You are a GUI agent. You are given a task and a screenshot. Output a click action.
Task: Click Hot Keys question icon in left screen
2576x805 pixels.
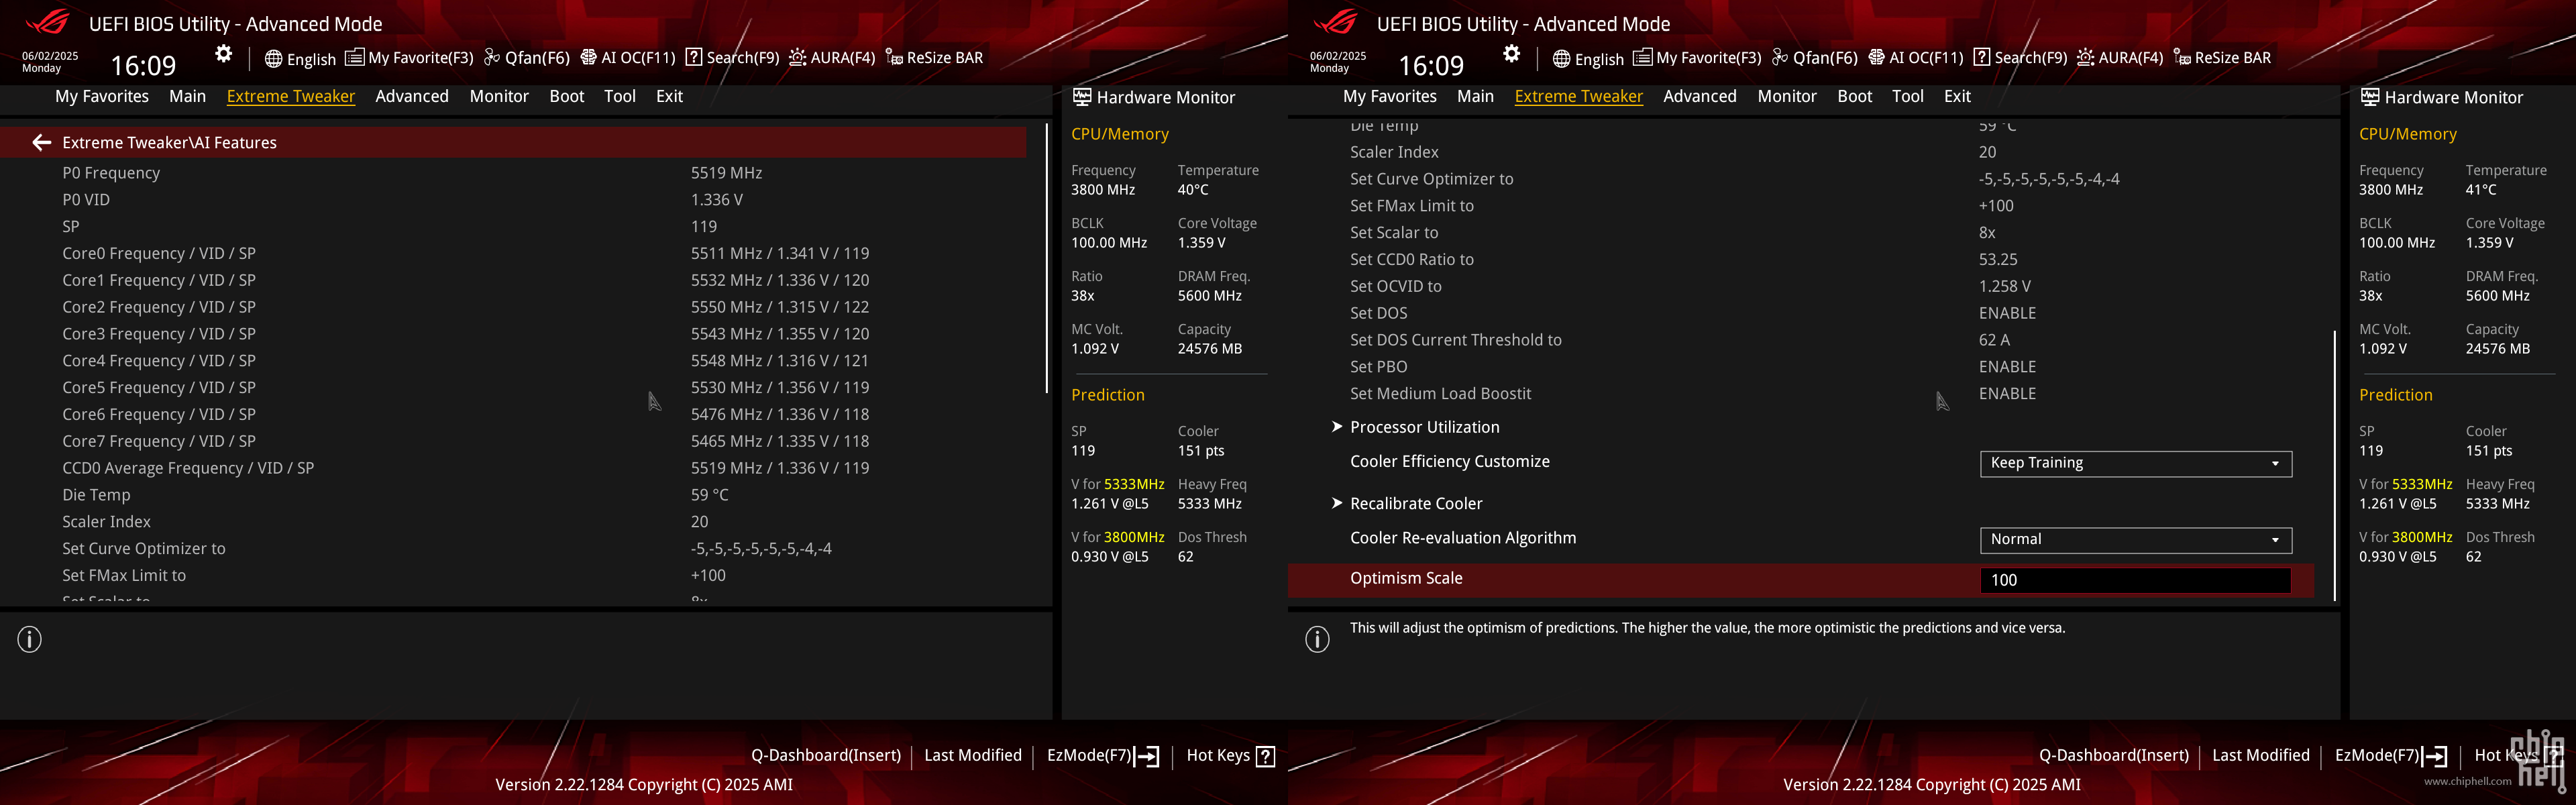click(x=1265, y=756)
